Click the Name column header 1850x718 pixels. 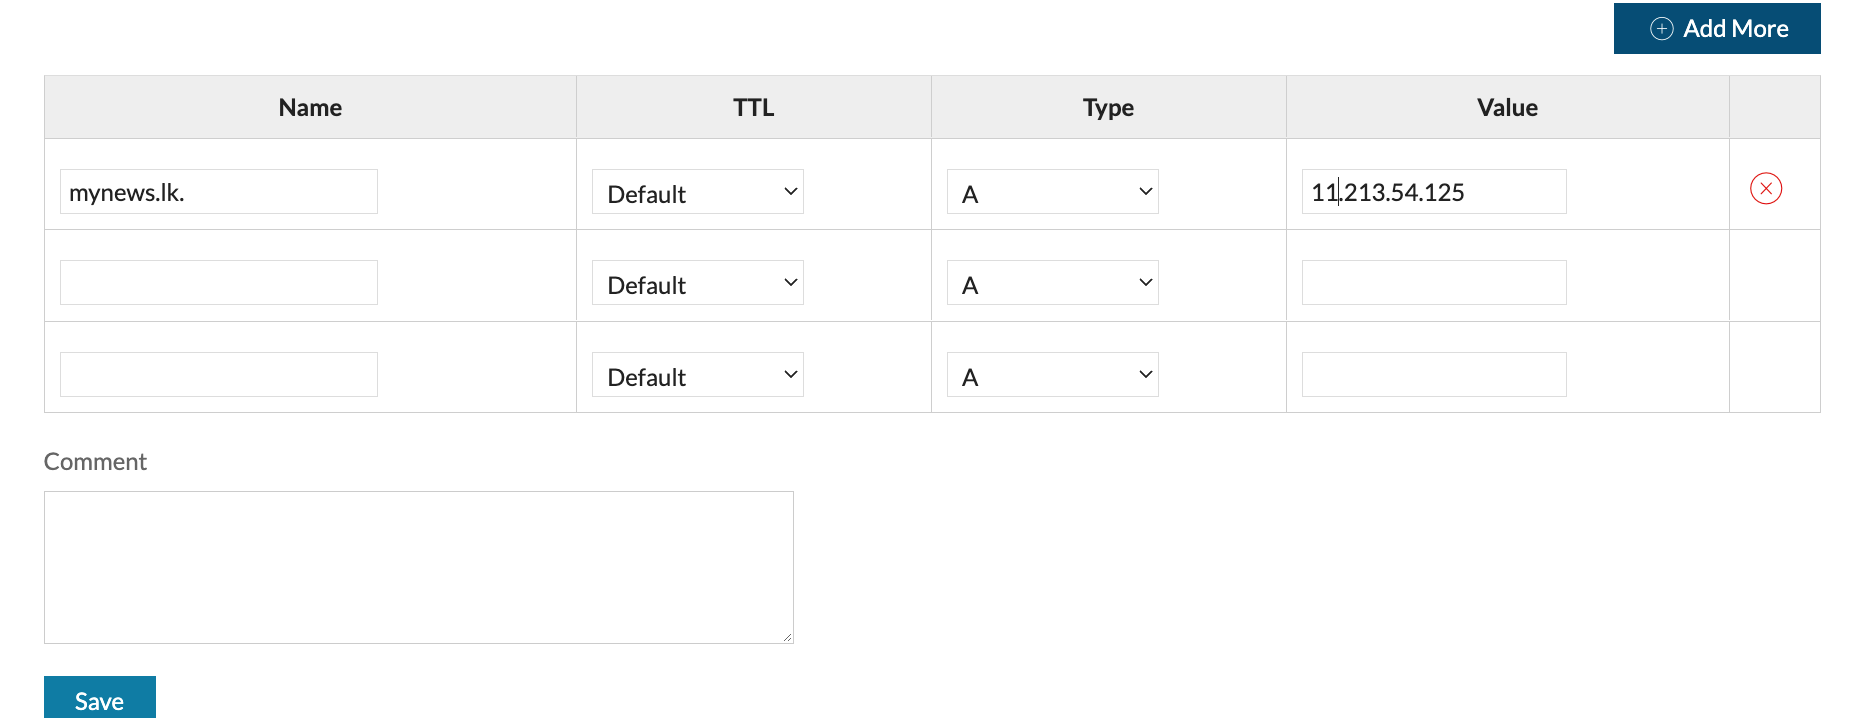click(310, 108)
